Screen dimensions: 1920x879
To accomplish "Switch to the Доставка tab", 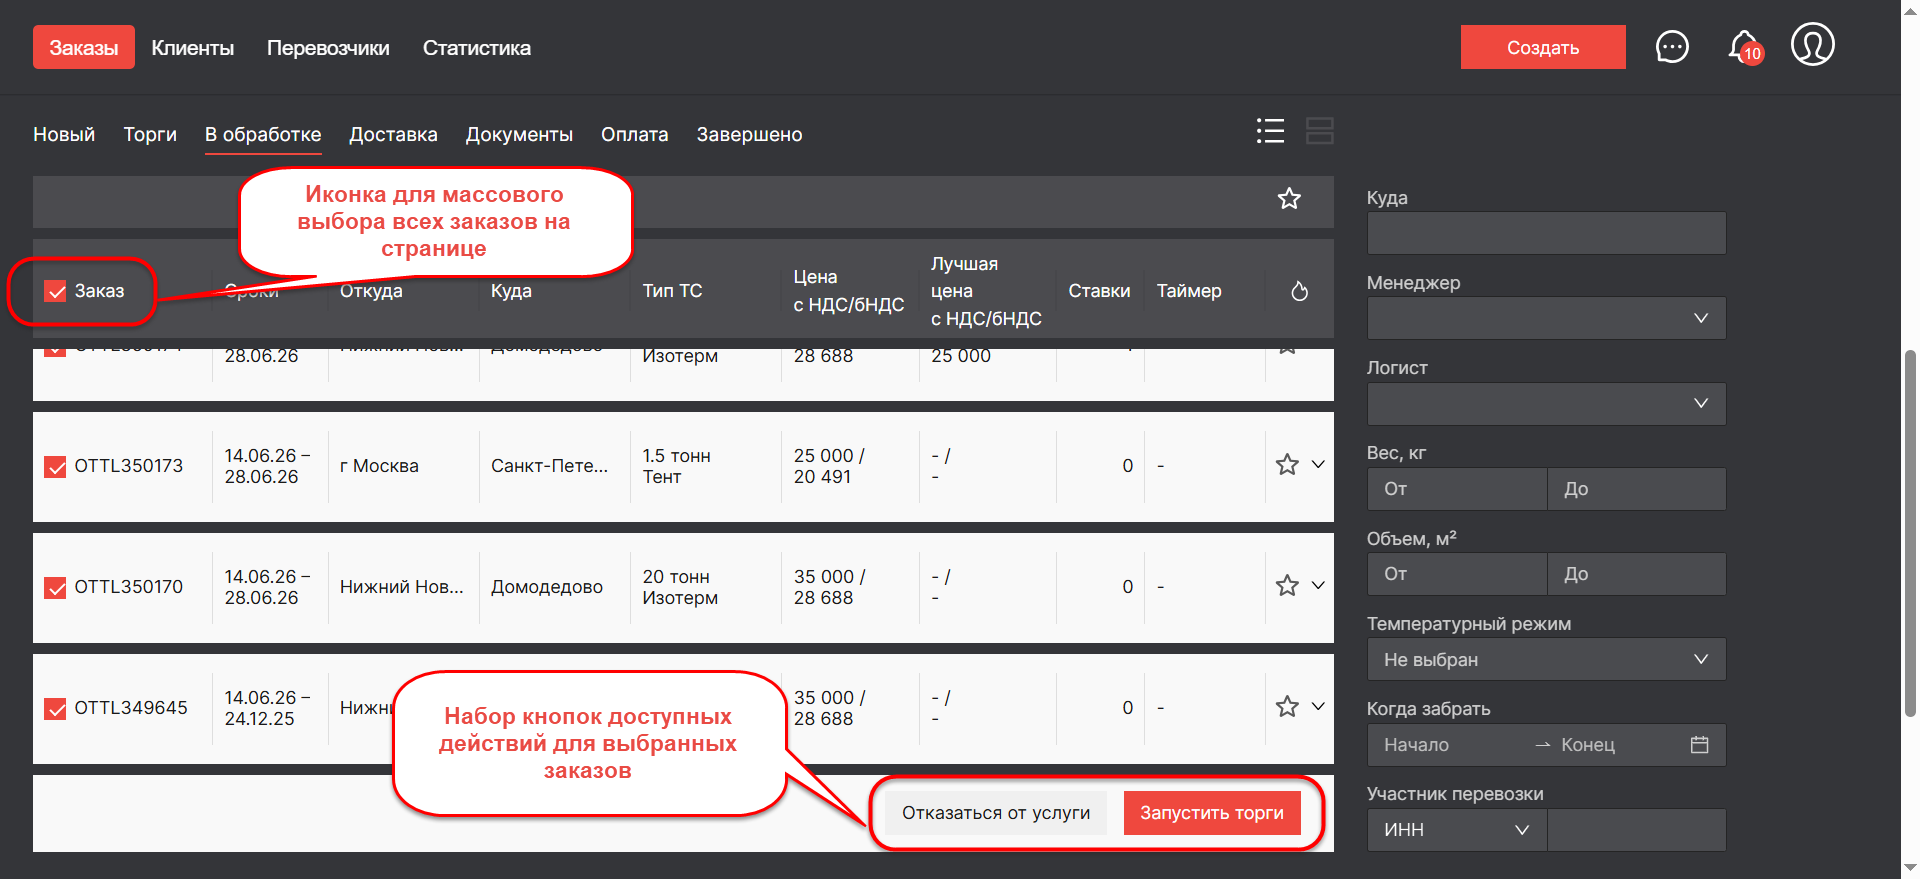I will click(x=393, y=135).
